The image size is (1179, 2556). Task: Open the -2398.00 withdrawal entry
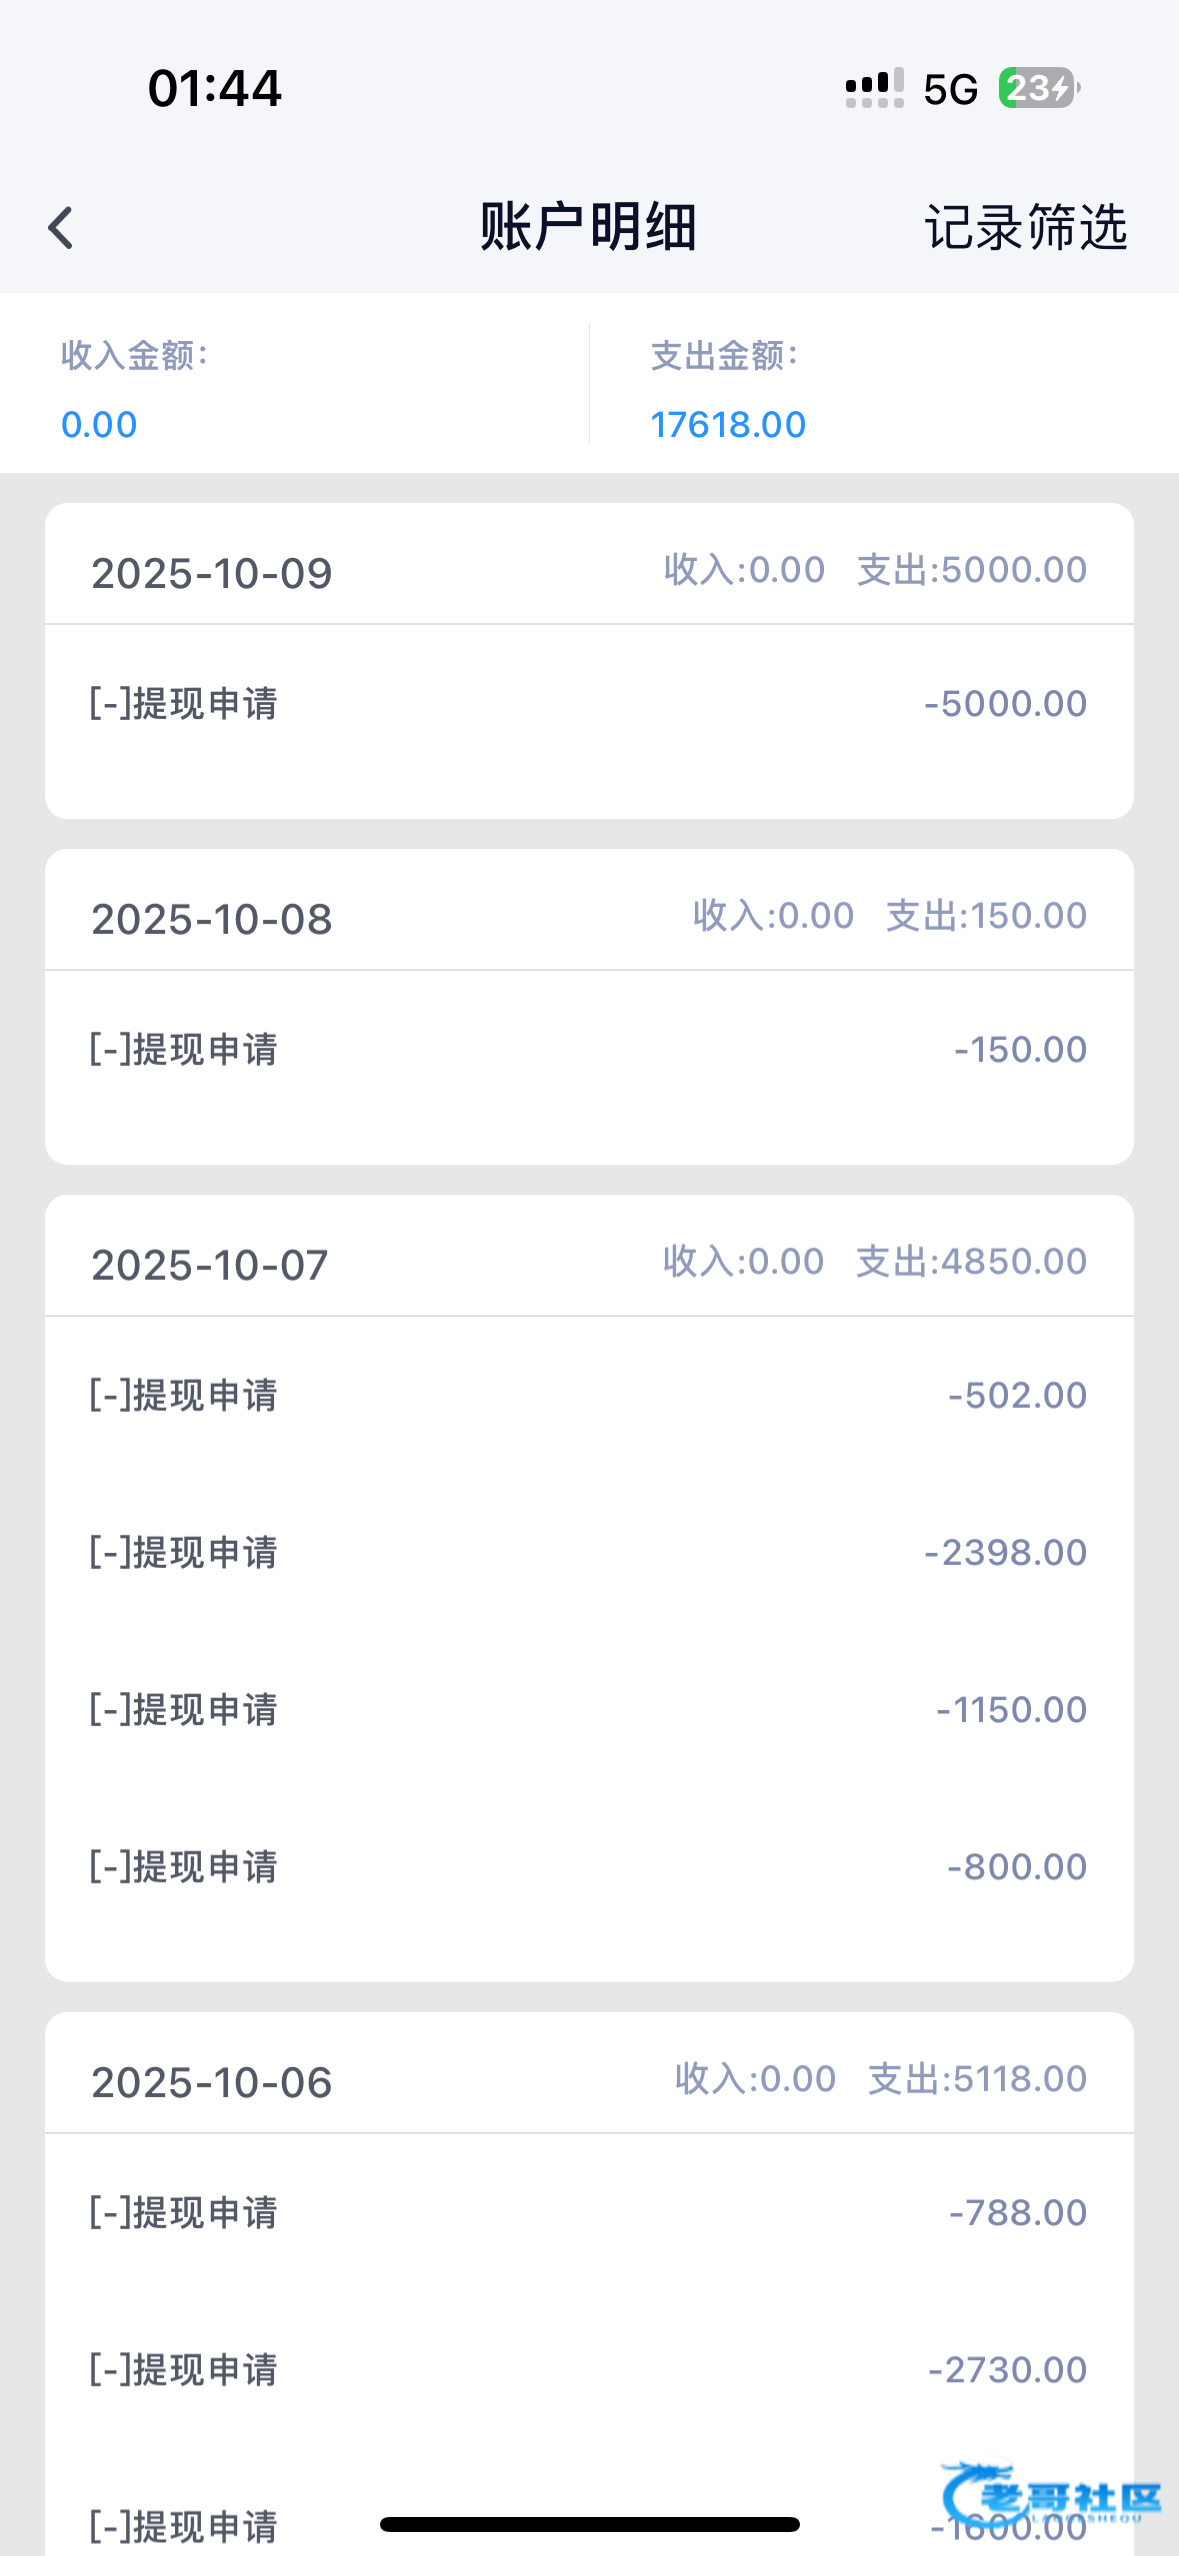[x=588, y=1553]
